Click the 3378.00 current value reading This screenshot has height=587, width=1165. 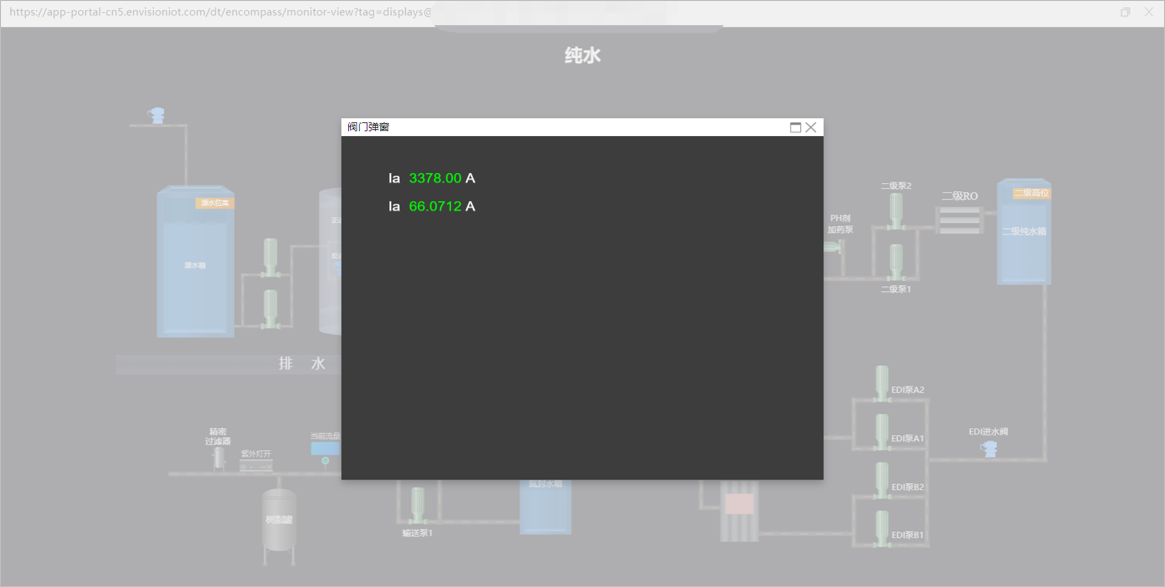point(435,178)
